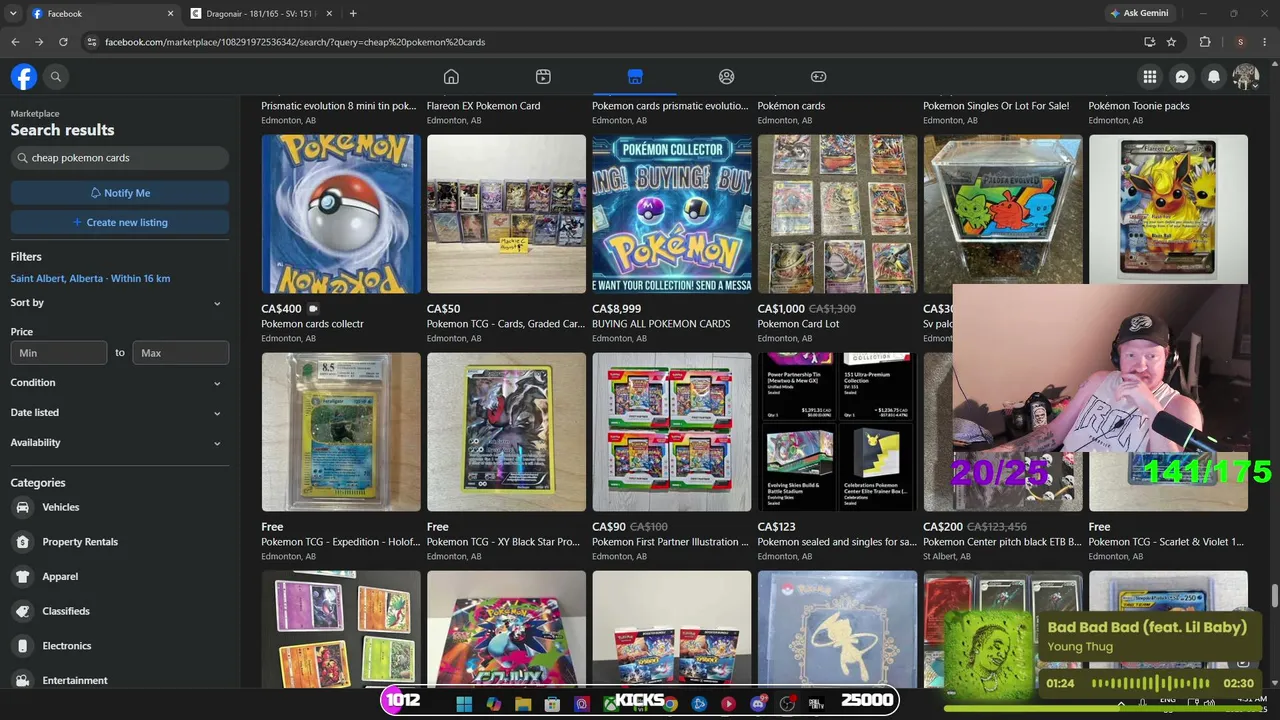Open the Chrome extensions puzzle icon

(1205, 42)
